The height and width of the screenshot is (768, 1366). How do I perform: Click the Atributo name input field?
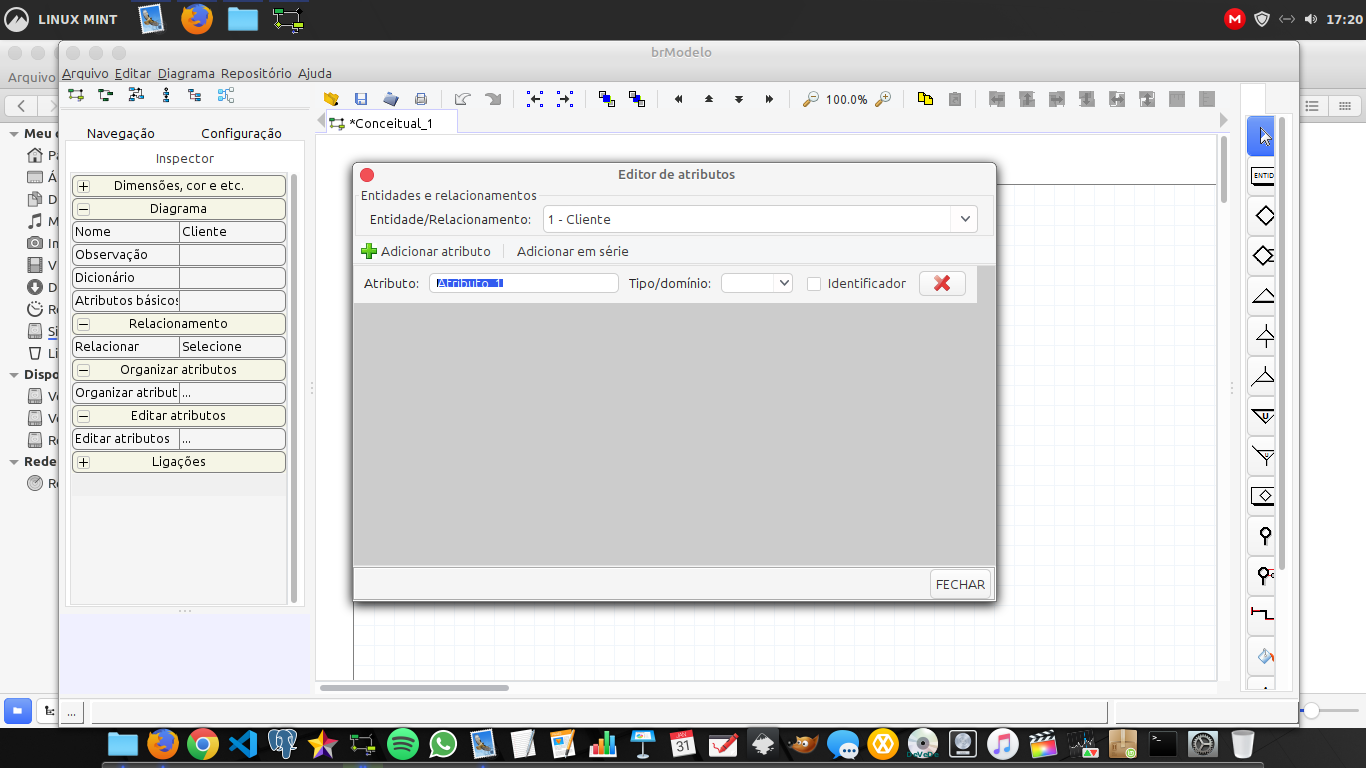click(524, 283)
